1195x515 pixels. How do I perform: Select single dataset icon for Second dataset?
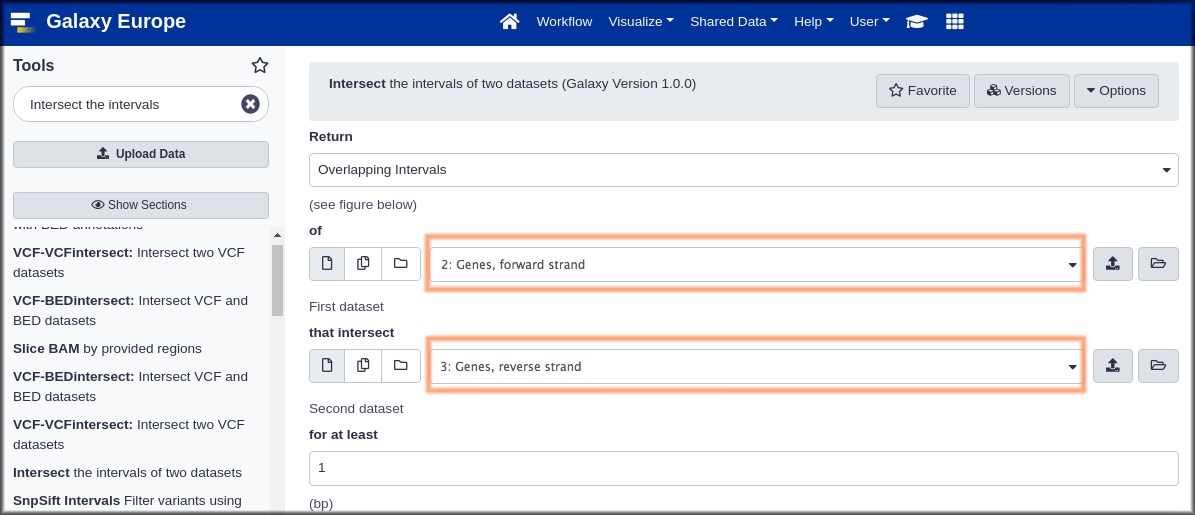pyautogui.click(x=327, y=366)
